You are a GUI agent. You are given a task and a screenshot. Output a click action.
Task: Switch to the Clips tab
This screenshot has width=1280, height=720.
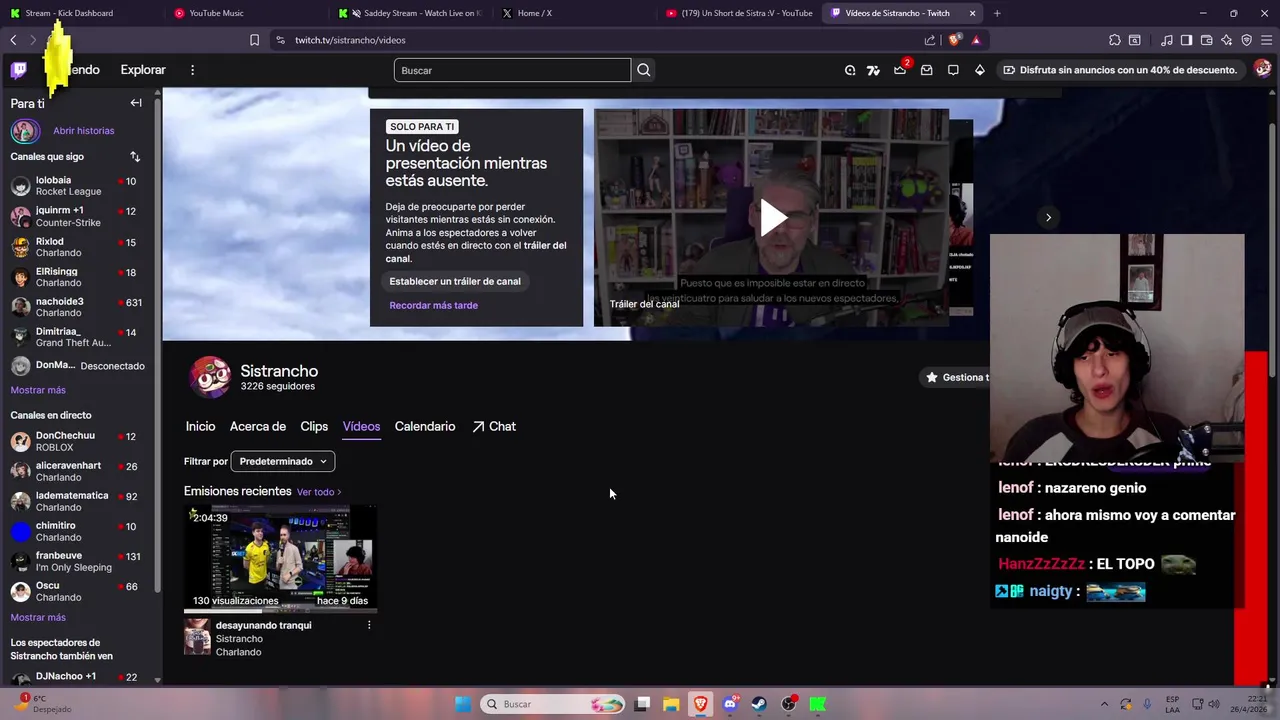(x=314, y=426)
